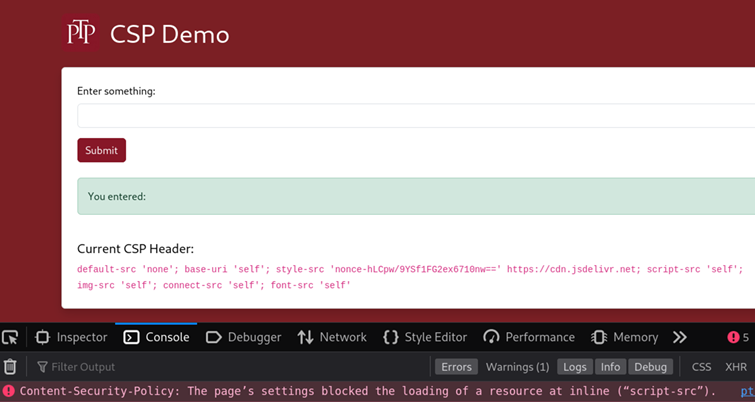The width and height of the screenshot is (755, 402).
Task: Focus the 'Enter something' input field
Action: tap(416, 116)
